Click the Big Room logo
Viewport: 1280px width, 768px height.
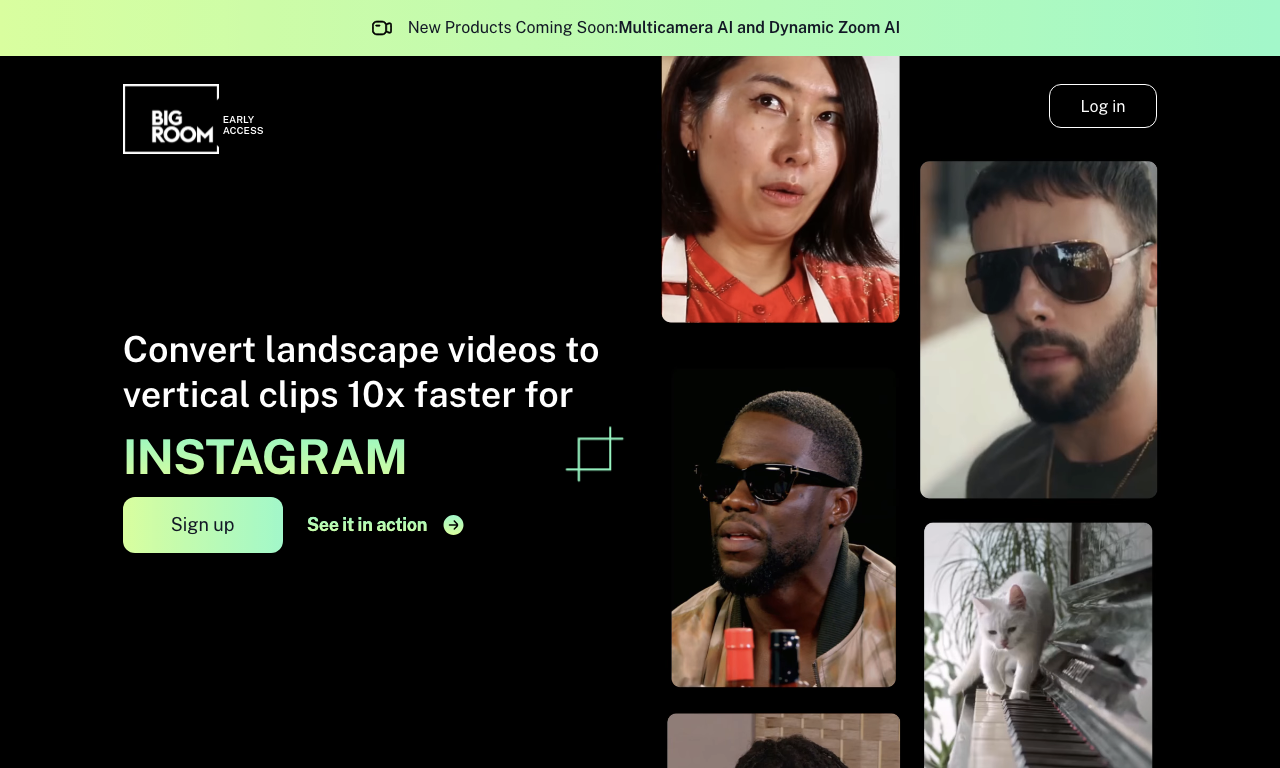tap(171, 119)
